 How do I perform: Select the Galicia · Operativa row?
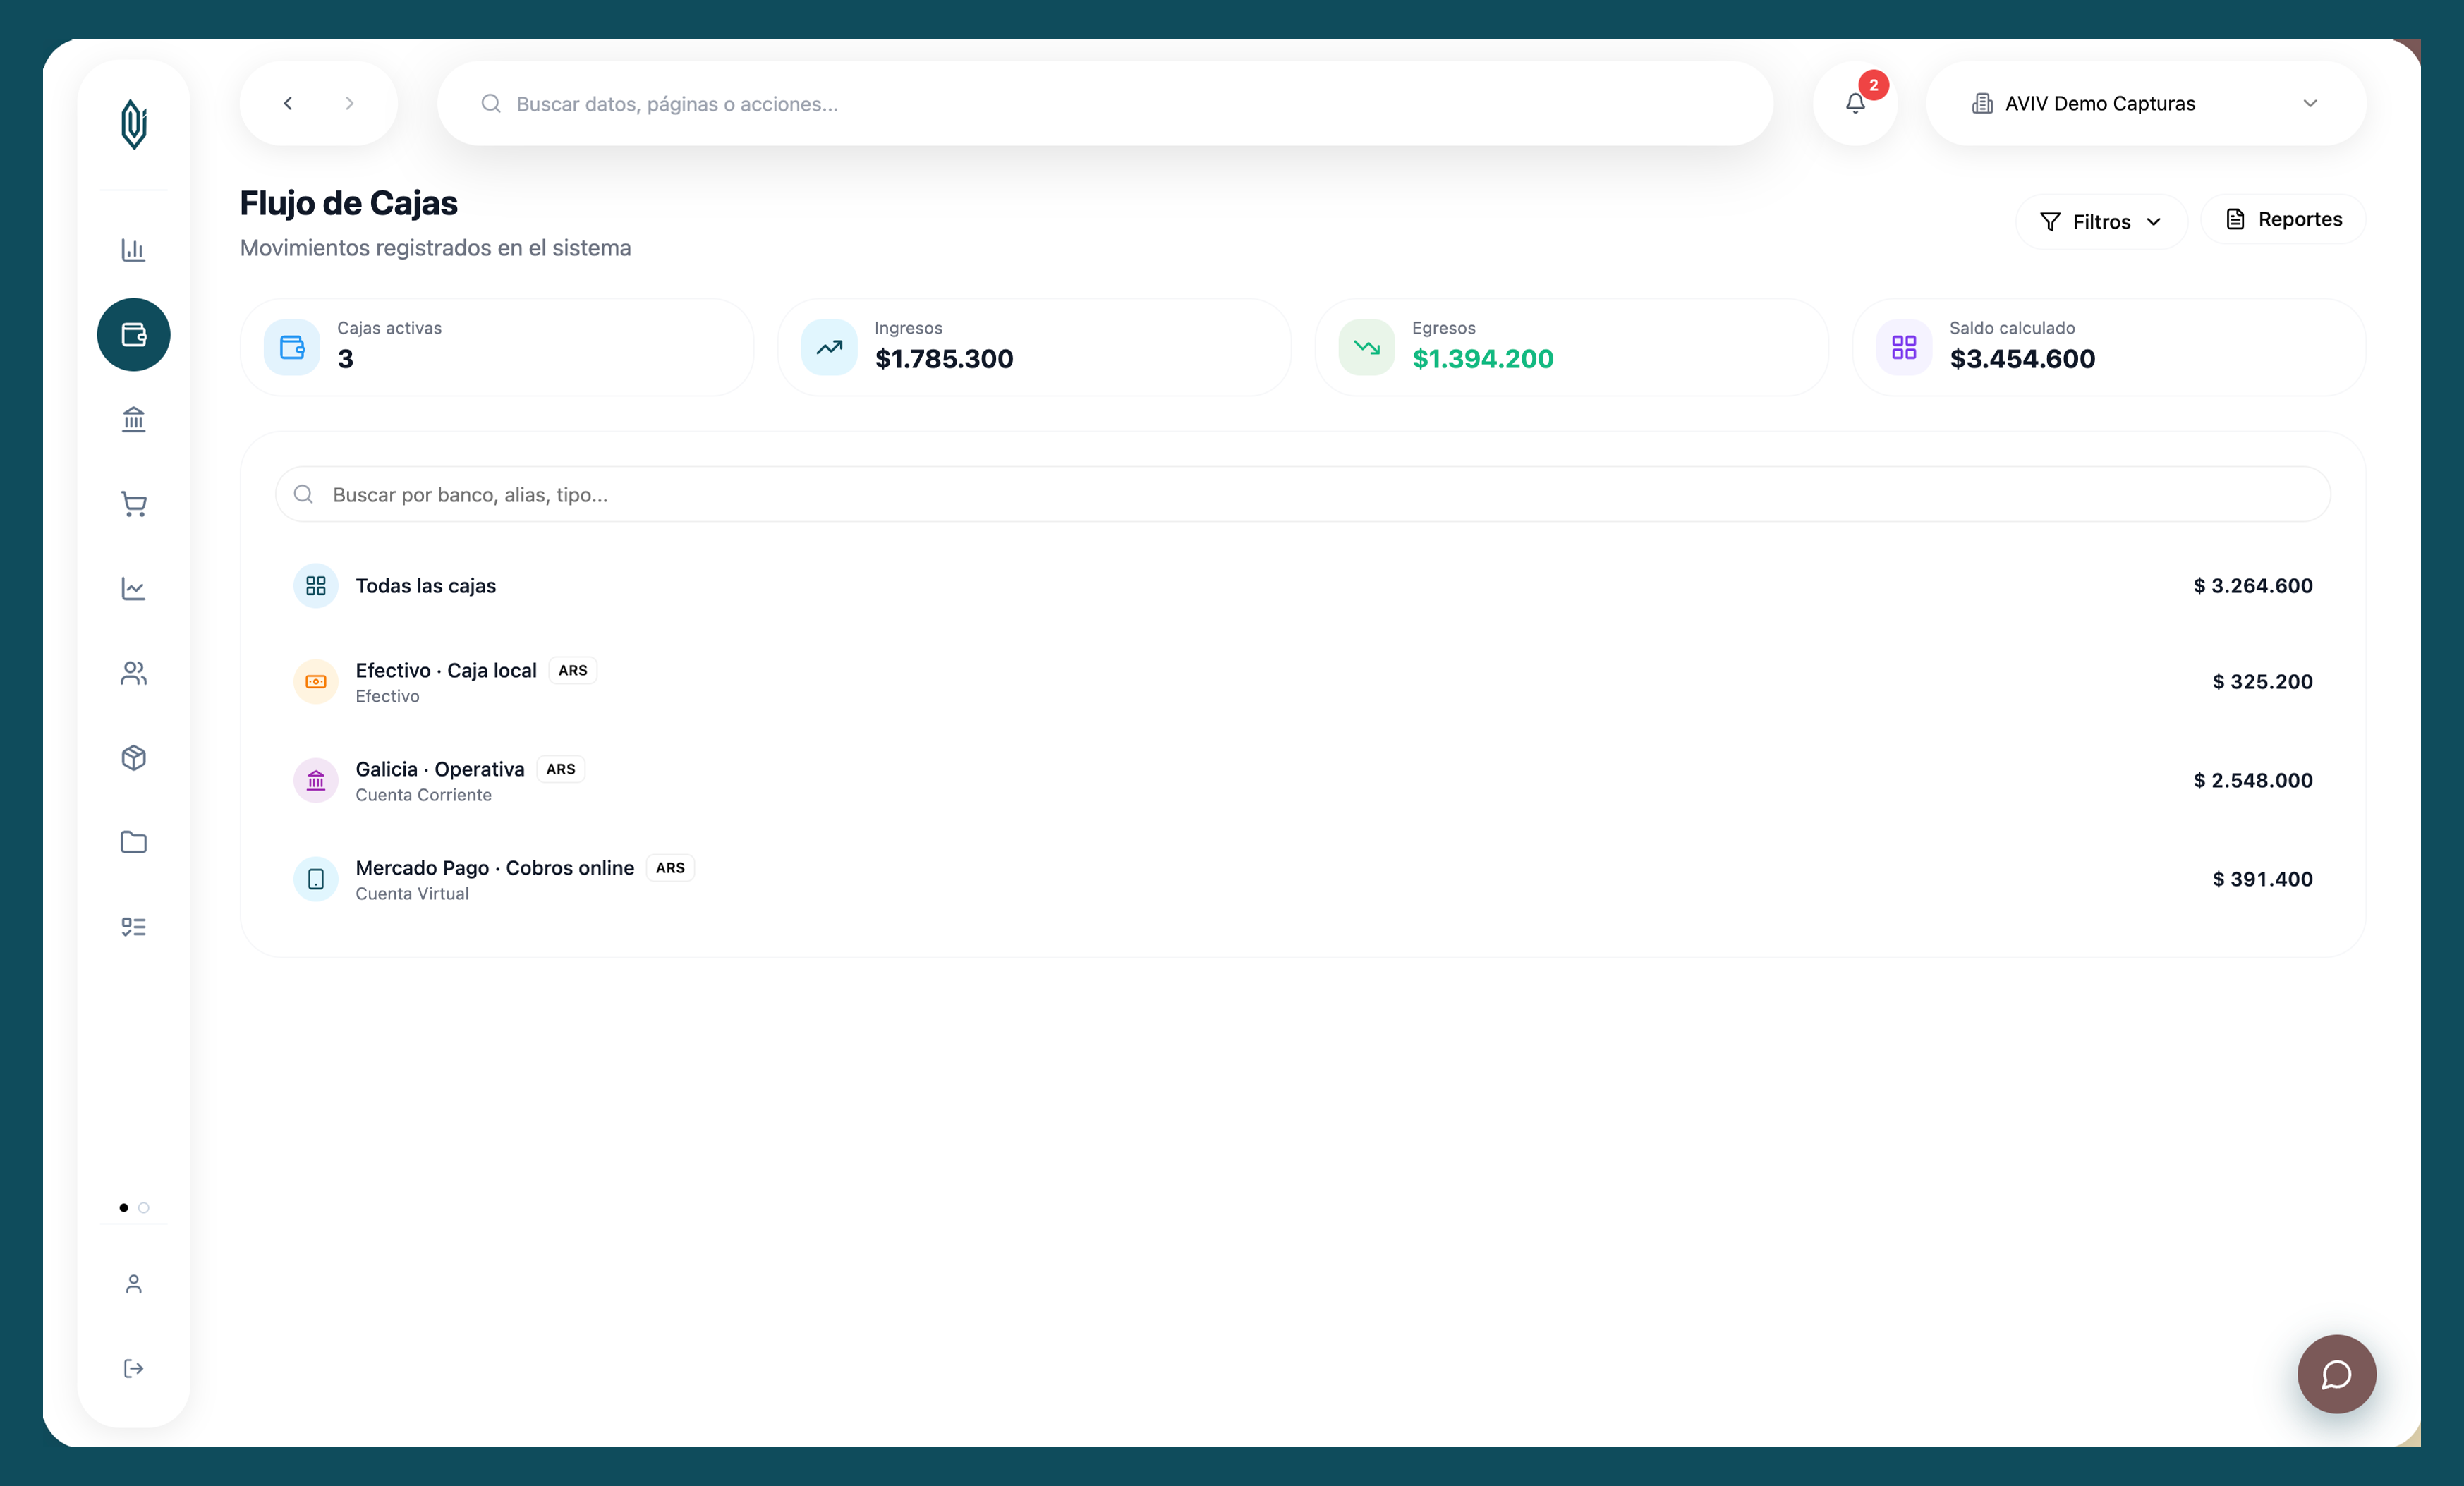tap(1303, 780)
